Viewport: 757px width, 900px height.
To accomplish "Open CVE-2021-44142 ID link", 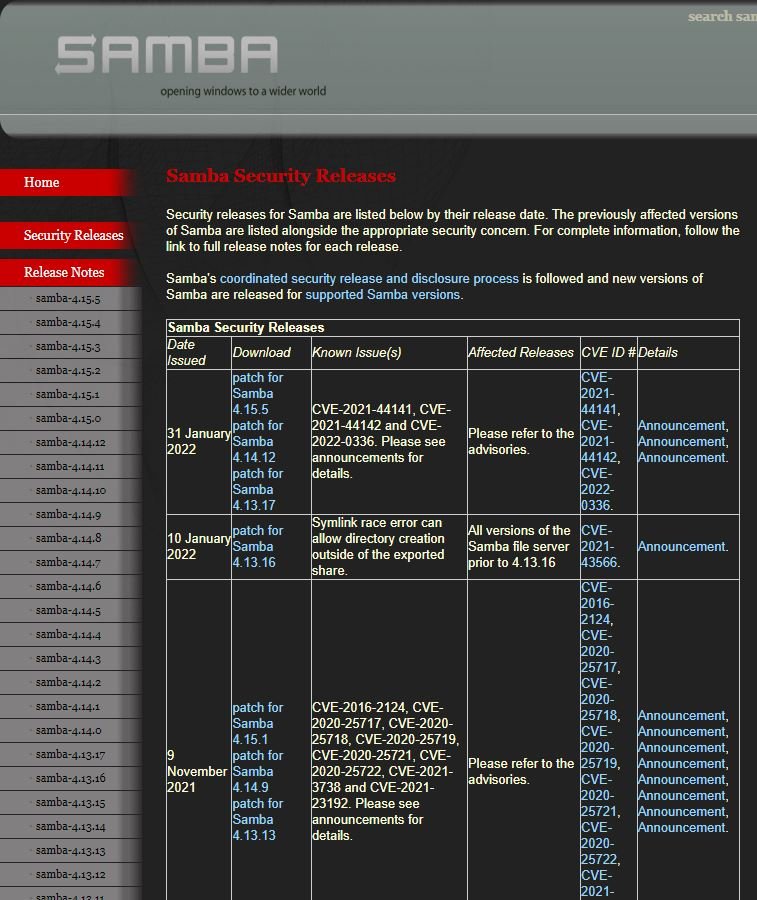I will 599,441.
